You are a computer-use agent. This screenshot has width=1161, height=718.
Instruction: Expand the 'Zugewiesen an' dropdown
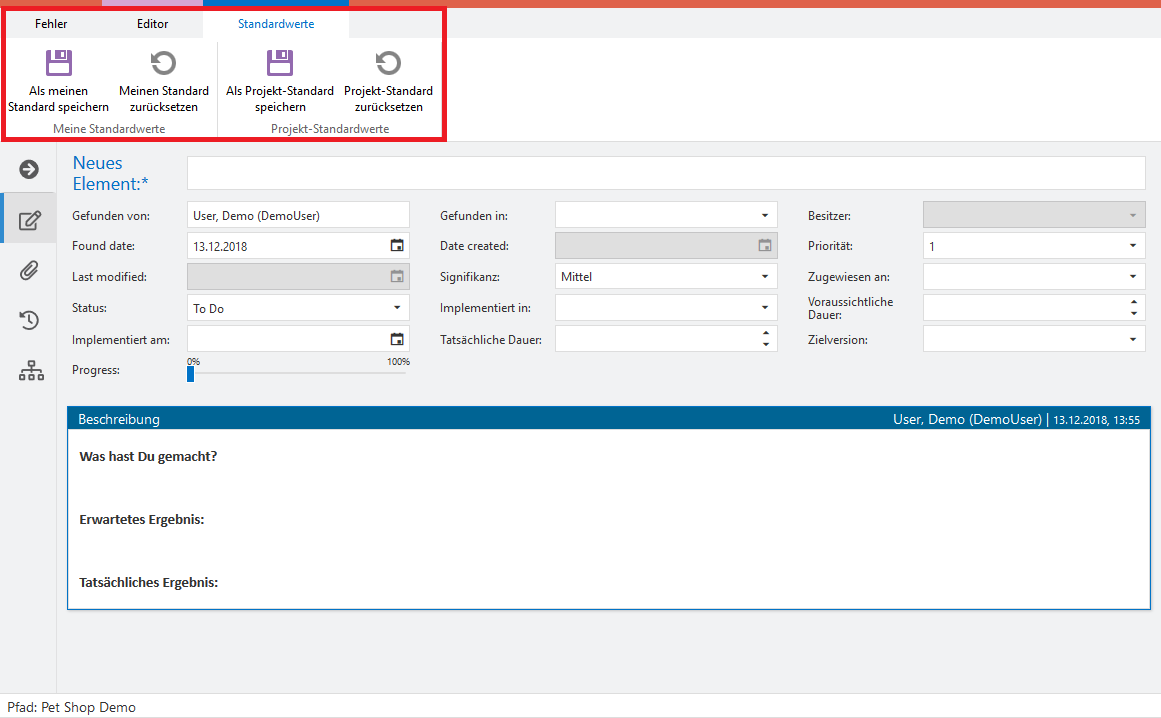point(1133,277)
